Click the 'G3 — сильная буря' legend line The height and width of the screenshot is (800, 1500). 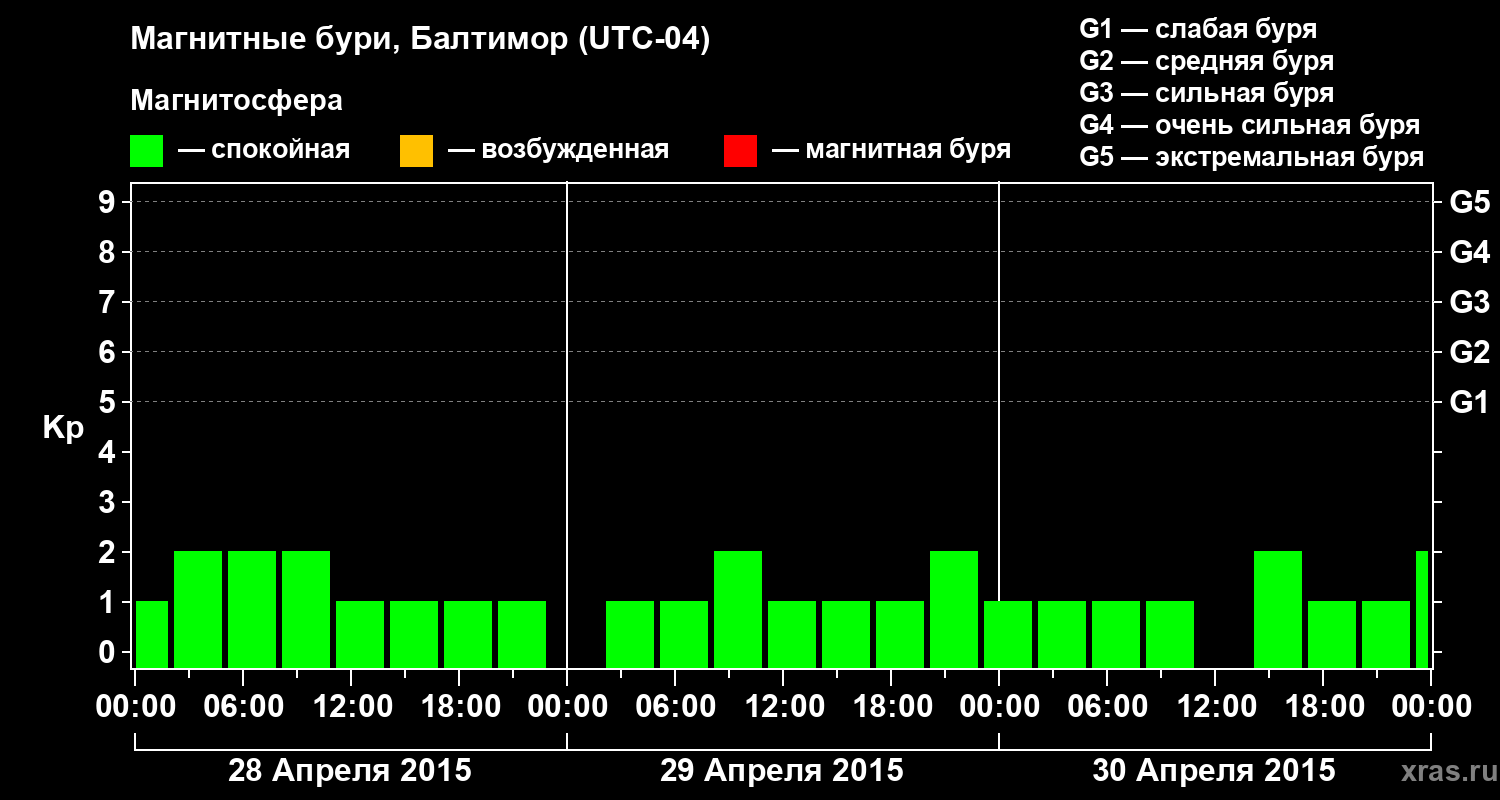(1206, 93)
